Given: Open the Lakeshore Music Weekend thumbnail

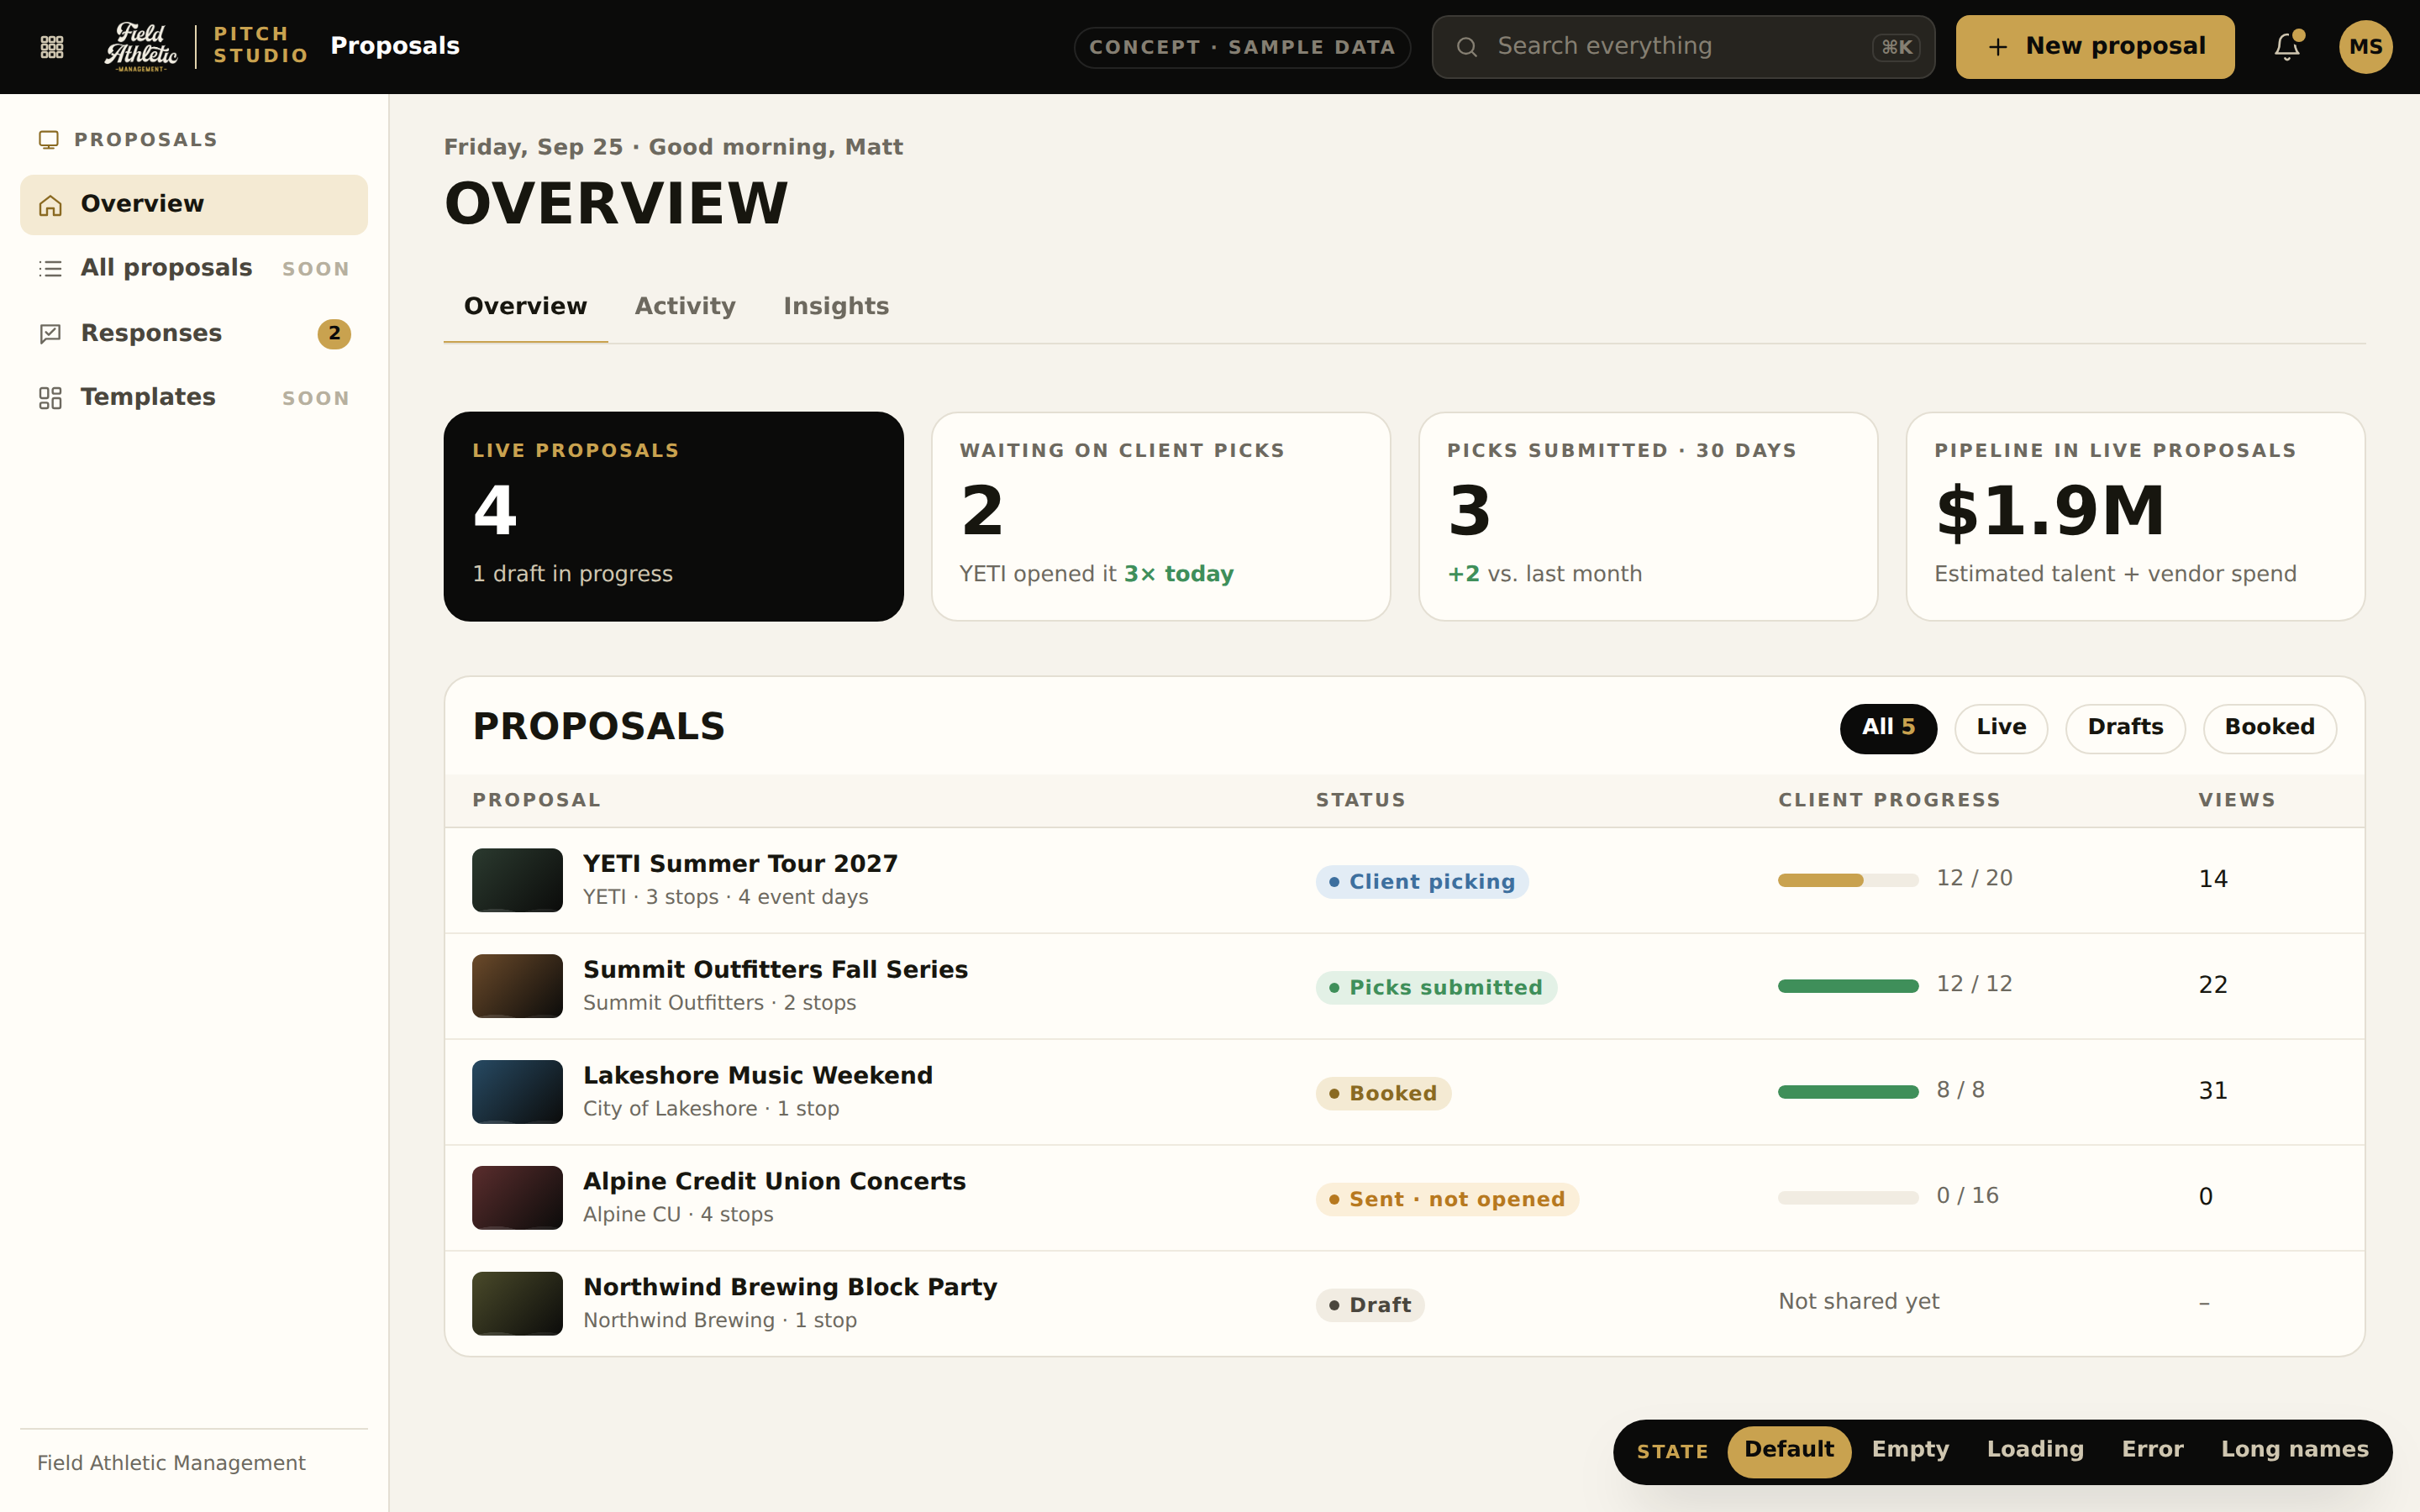Looking at the screenshot, I should [x=517, y=1092].
